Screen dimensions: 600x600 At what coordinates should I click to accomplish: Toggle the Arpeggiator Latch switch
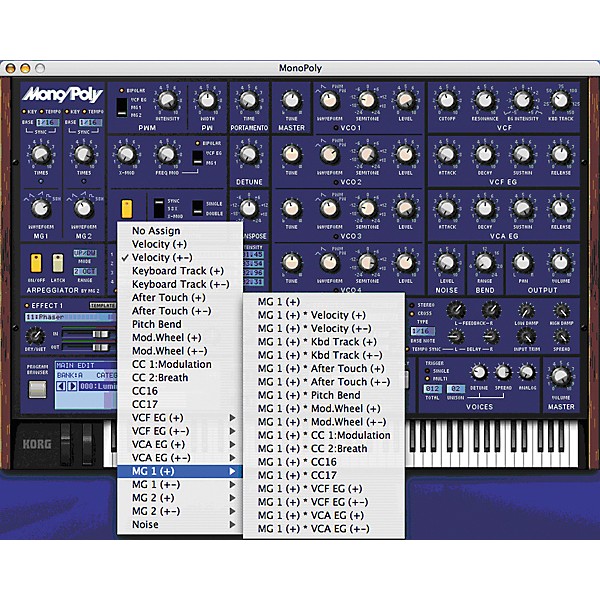[x=58, y=264]
